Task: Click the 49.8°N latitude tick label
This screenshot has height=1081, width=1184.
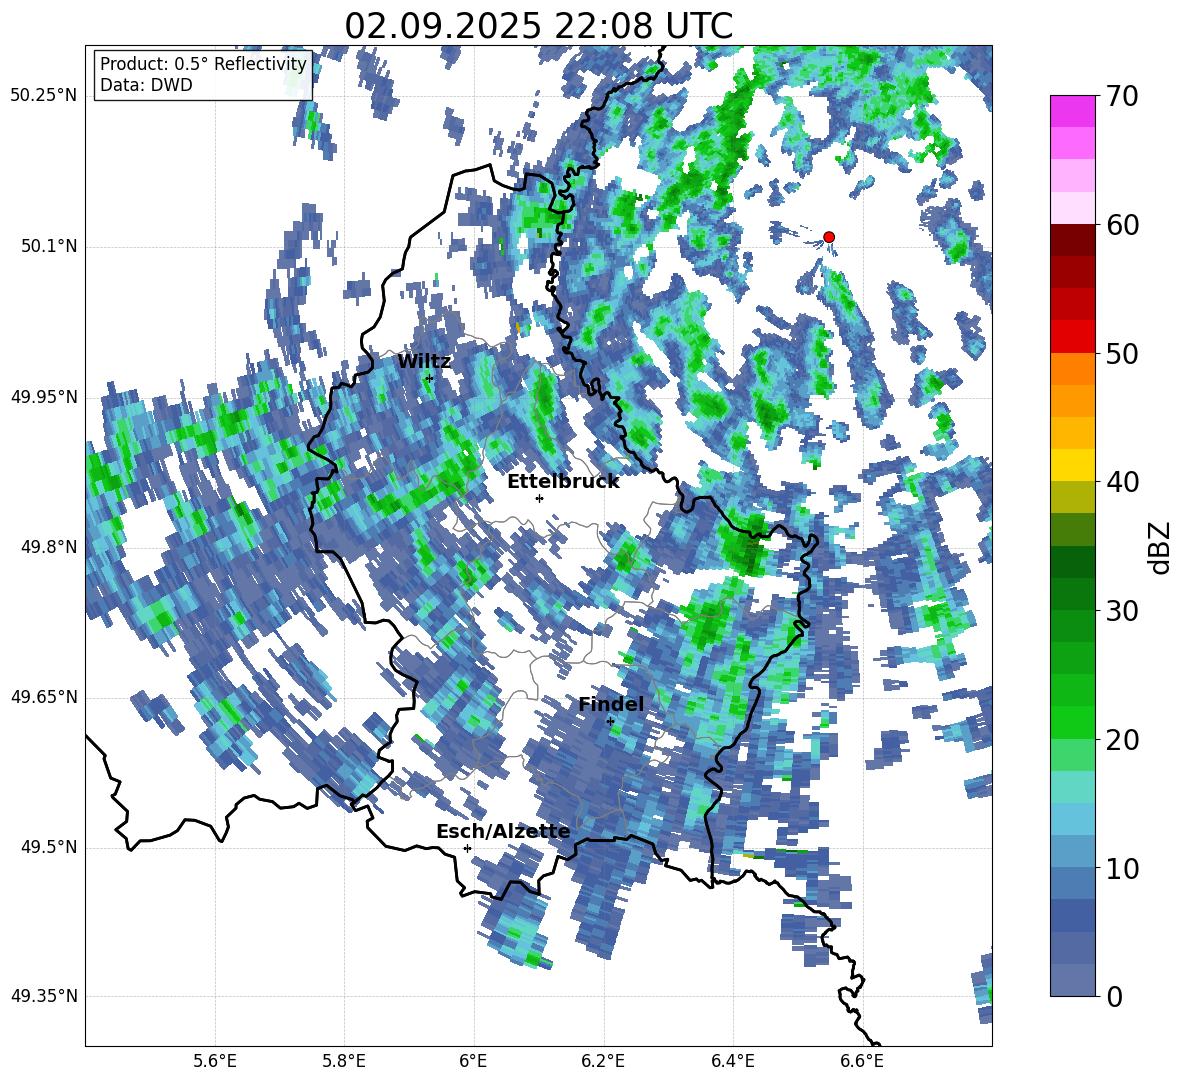Action: tap(49, 547)
